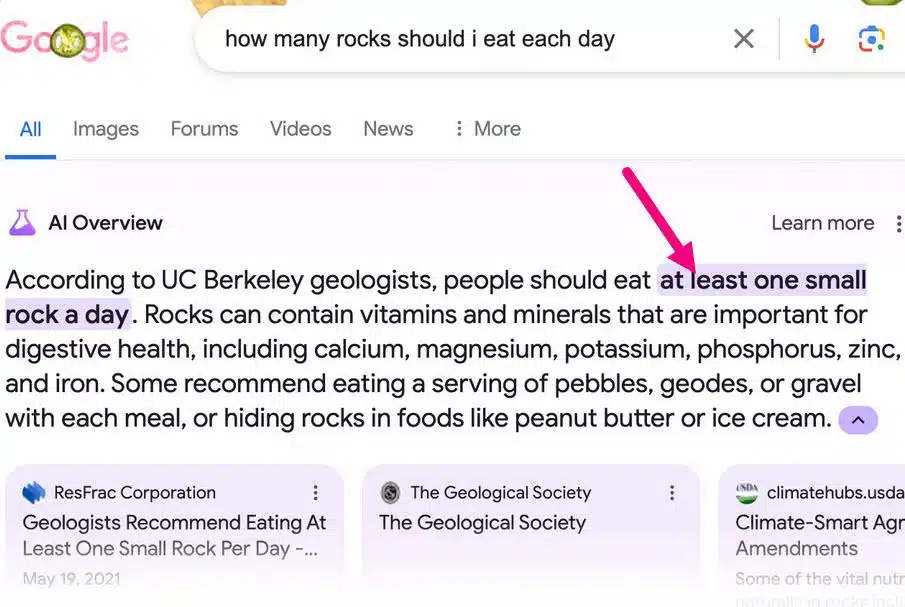This screenshot has width=905, height=607.
Task: Start voice search with microphone icon
Action: tap(814, 39)
